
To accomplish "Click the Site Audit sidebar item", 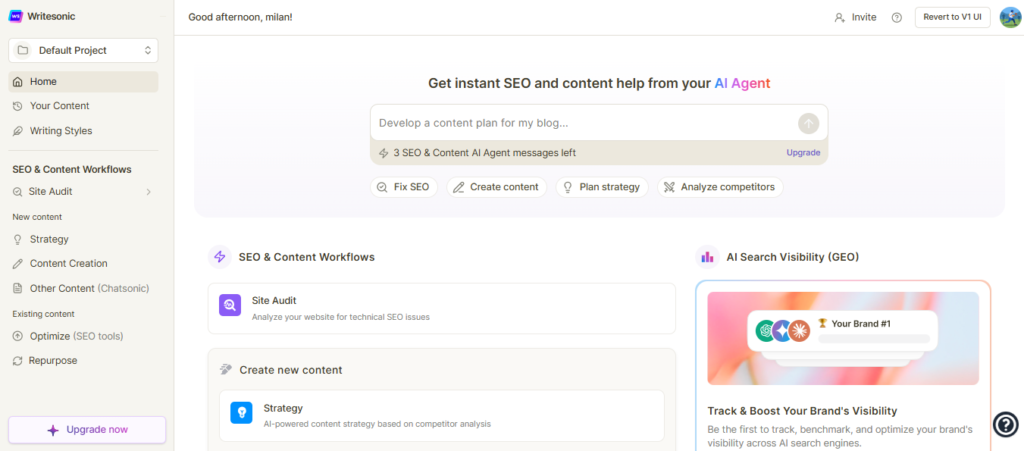I will 83,191.
